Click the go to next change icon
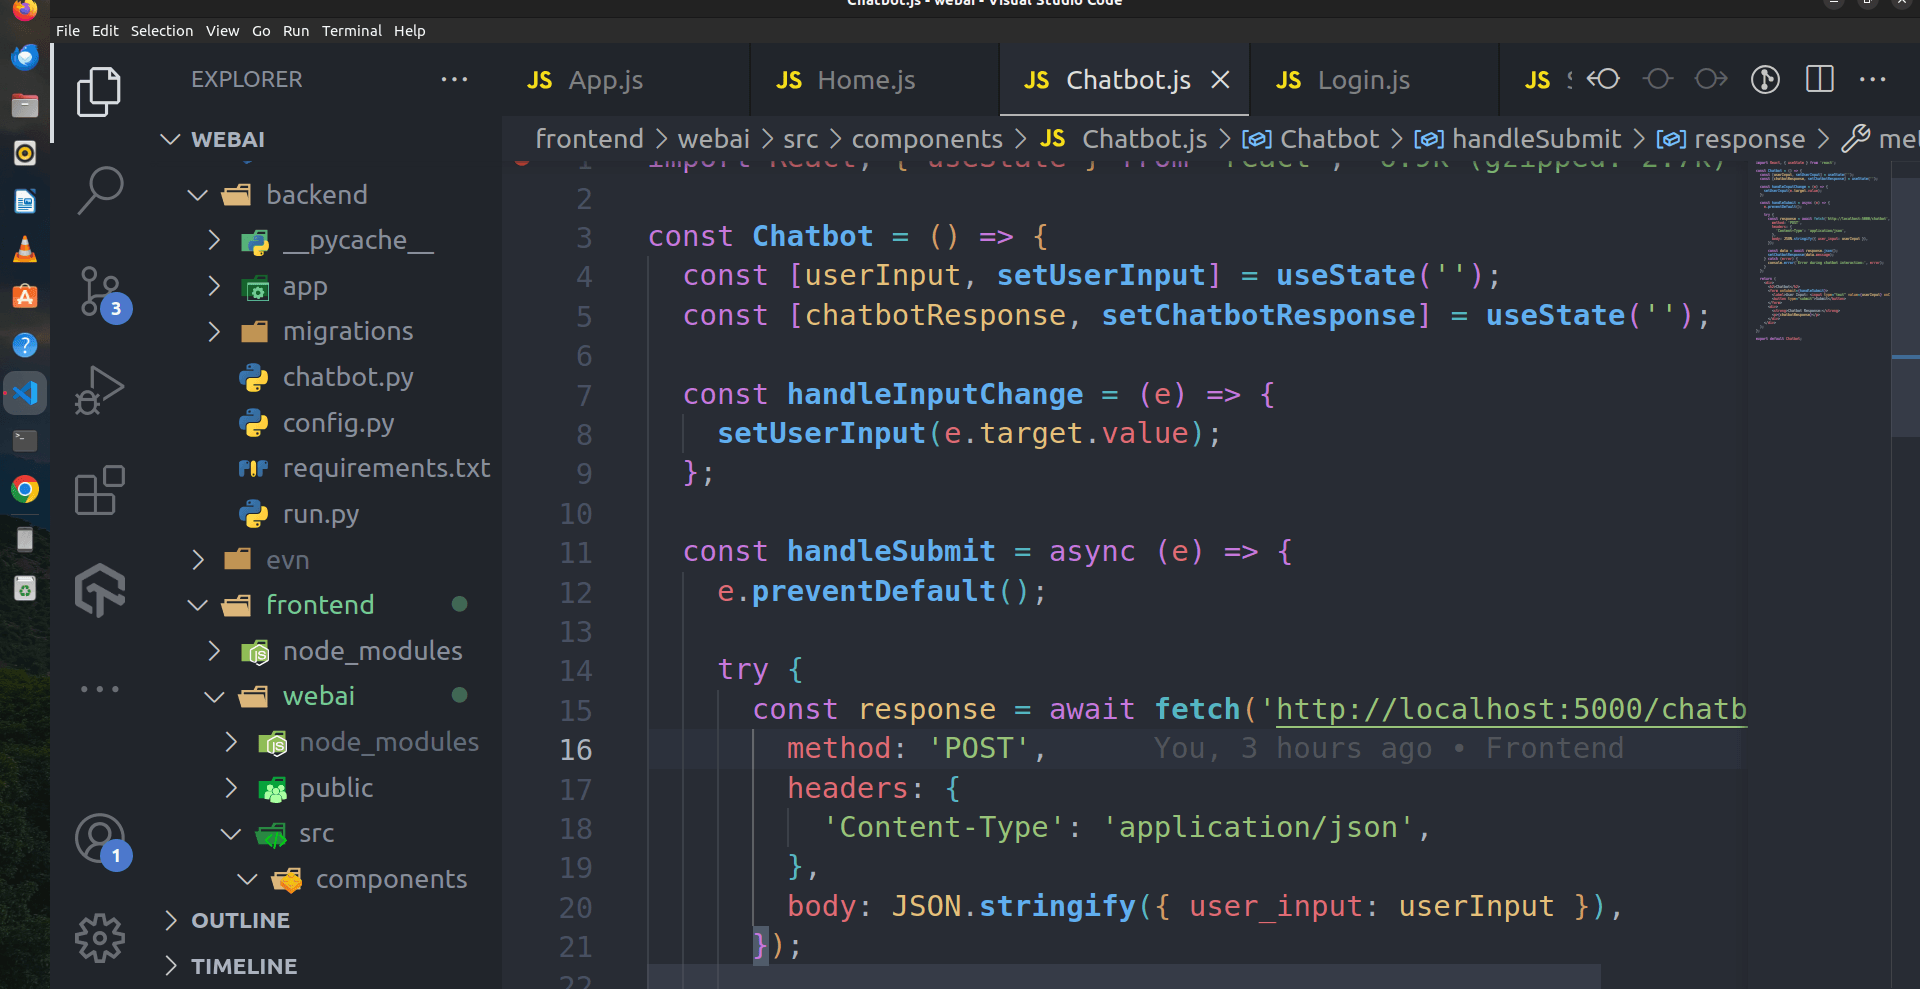 tap(1711, 79)
